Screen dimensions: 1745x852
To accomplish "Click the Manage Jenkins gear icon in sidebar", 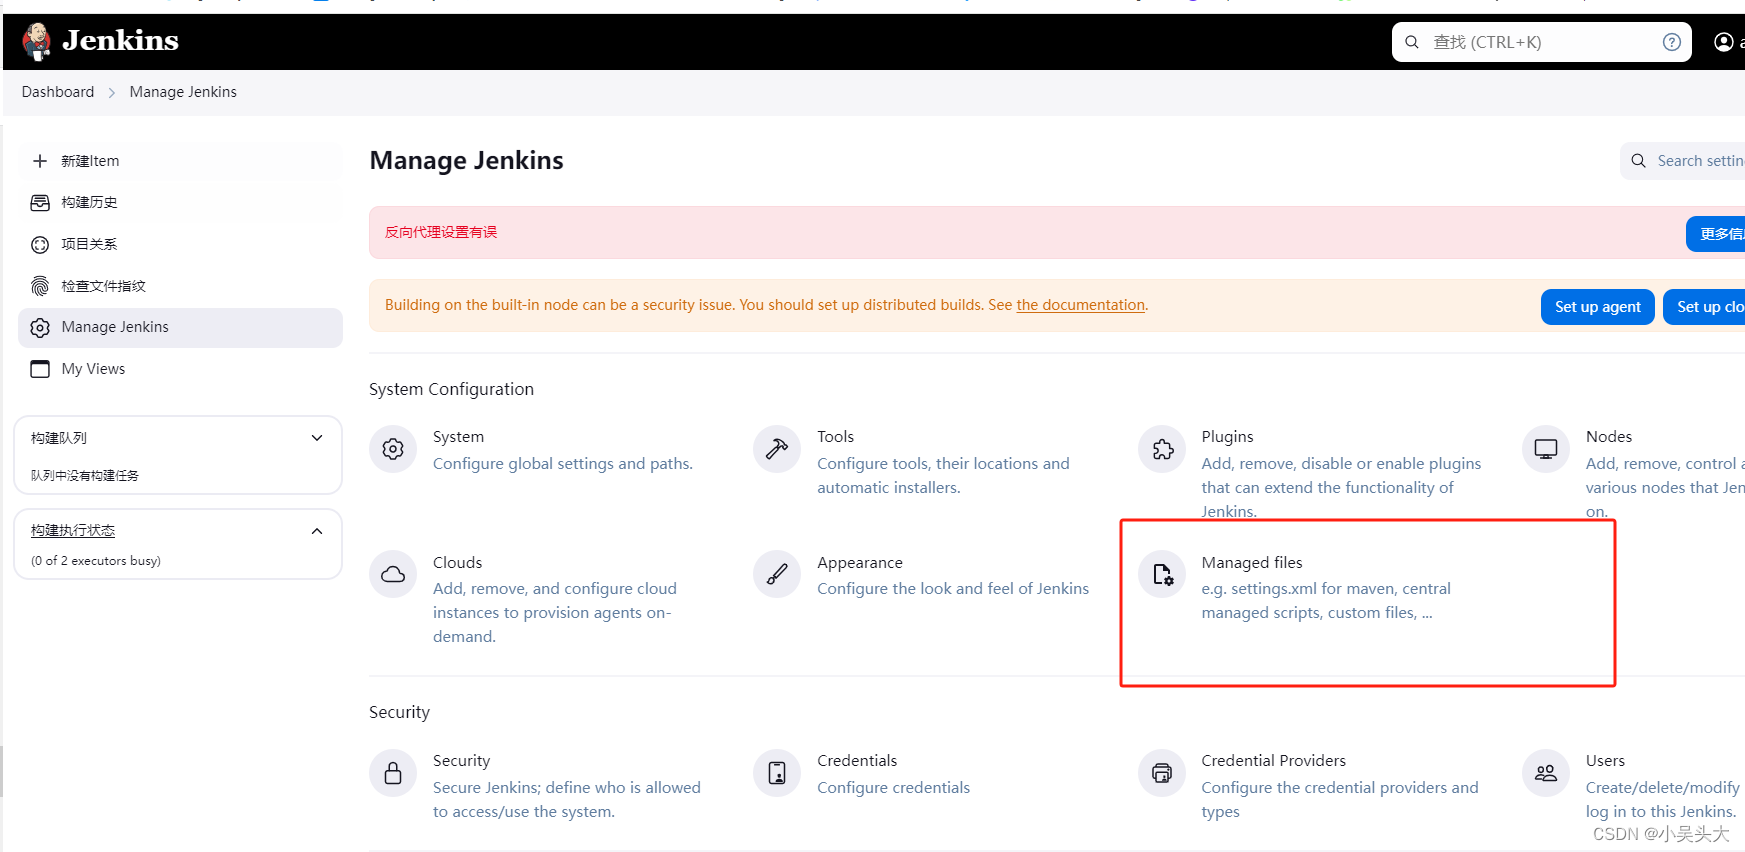I will [x=40, y=328].
